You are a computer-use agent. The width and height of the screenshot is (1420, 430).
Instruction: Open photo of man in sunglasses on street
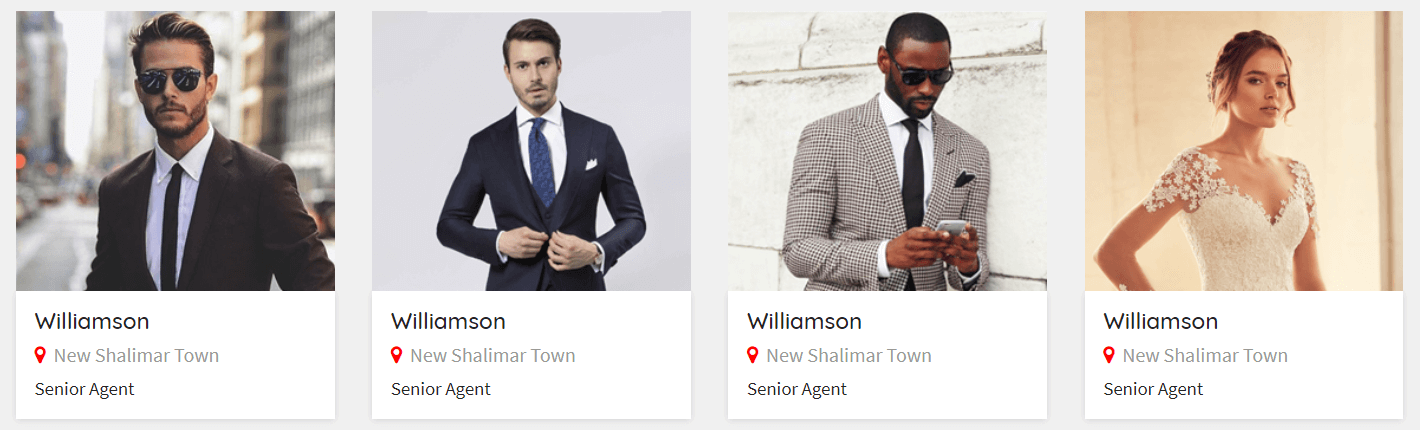pos(175,151)
